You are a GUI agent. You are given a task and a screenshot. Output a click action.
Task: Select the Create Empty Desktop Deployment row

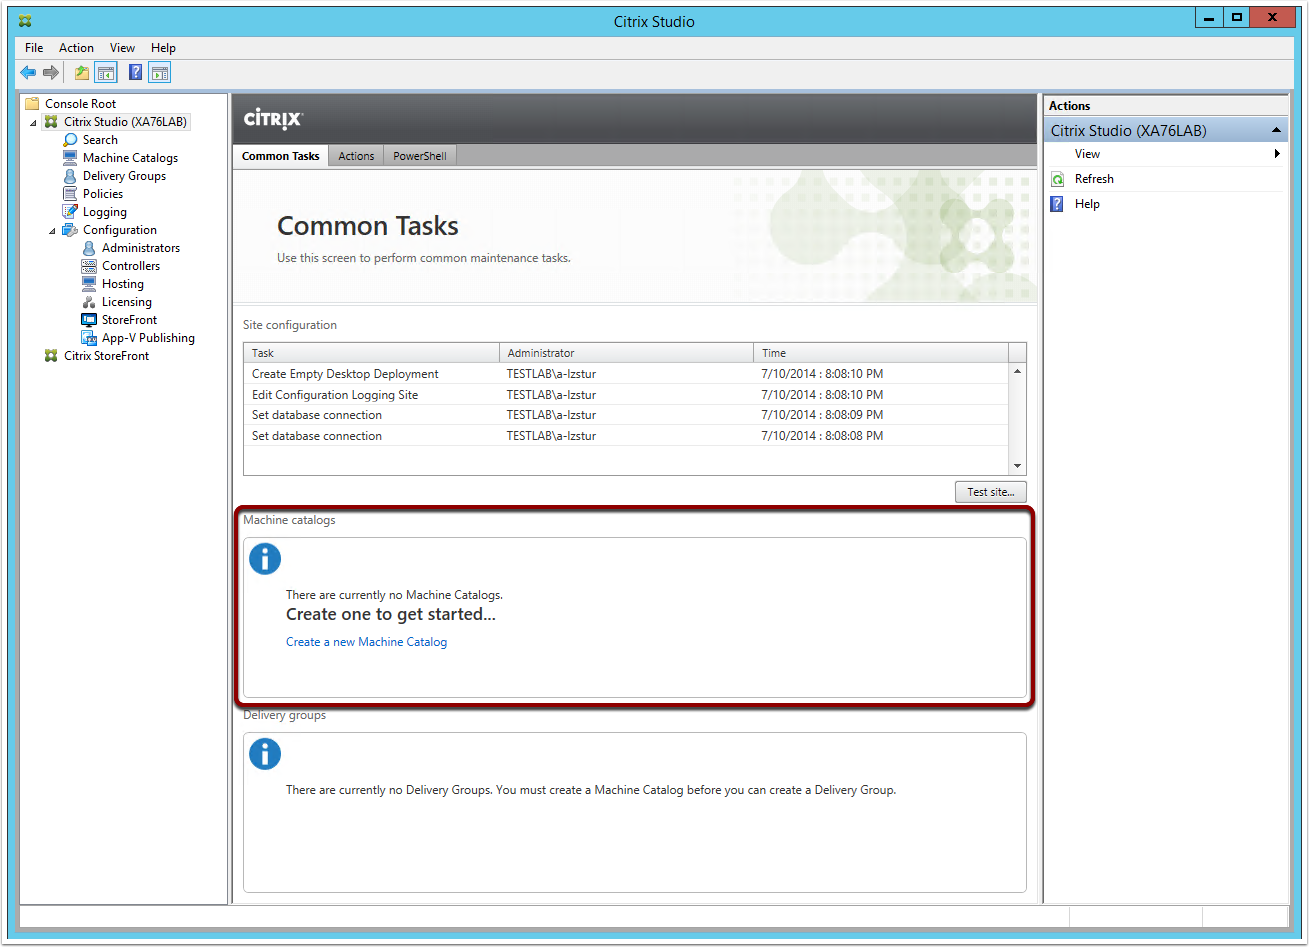(x=626, y=374)
